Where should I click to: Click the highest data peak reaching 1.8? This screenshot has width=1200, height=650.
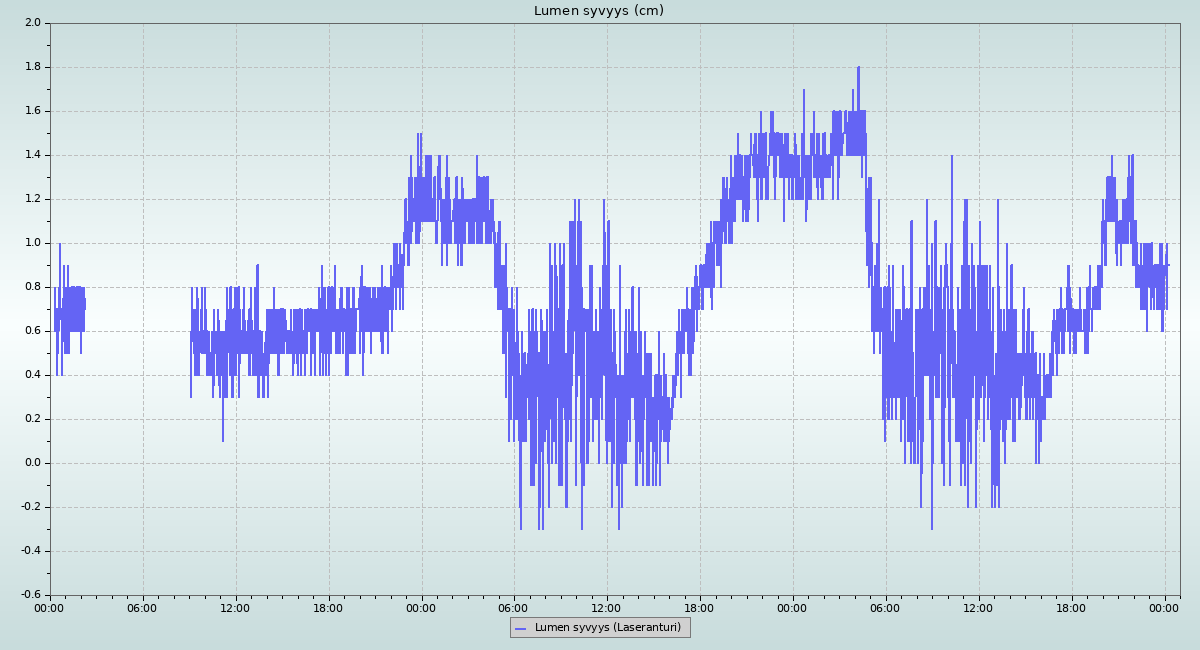pyautogui.click(x=858, y=69)
